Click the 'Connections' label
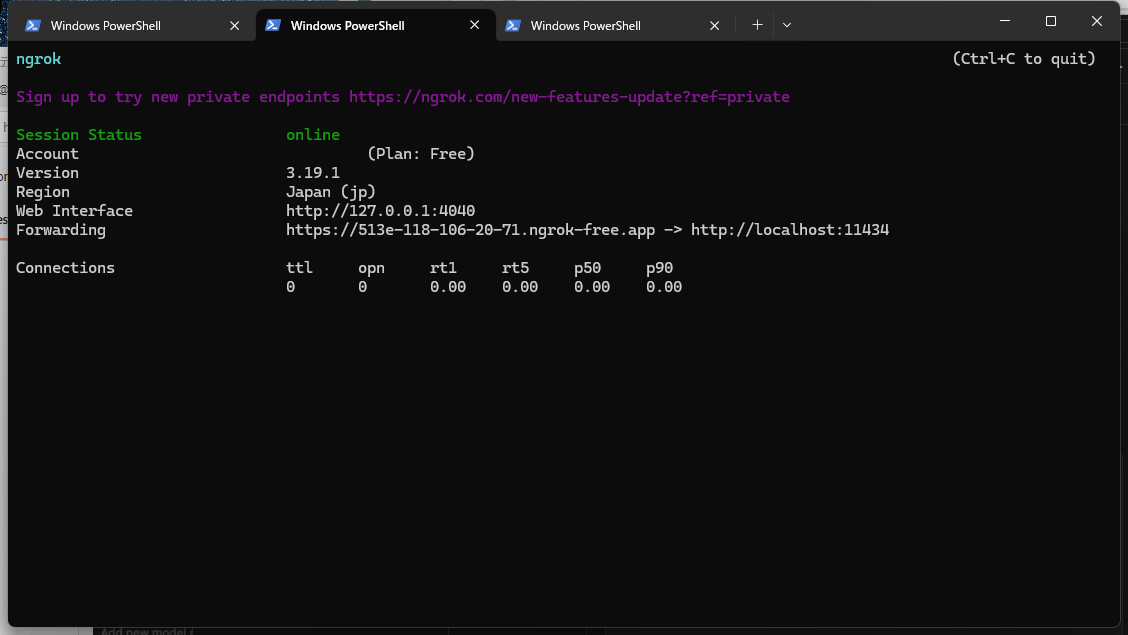Screen dimensions: 1128x635 point(65,268)
